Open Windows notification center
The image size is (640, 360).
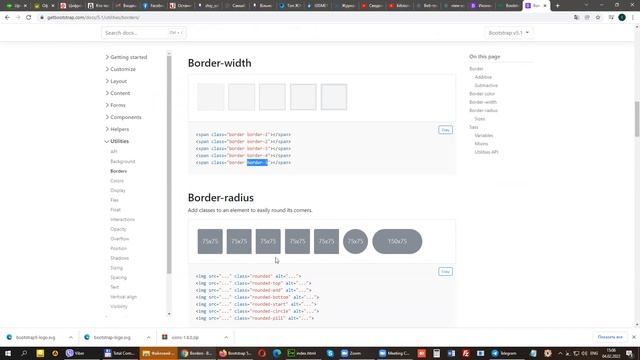[630, 353]
